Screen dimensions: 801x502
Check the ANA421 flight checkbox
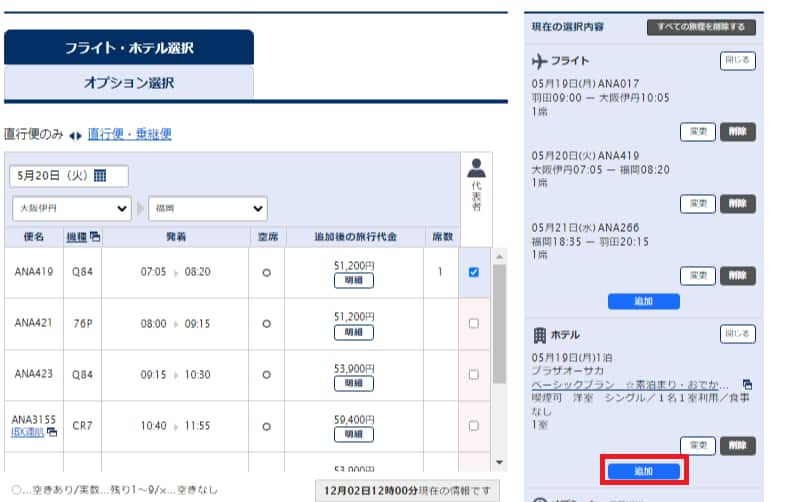[473, 323]
